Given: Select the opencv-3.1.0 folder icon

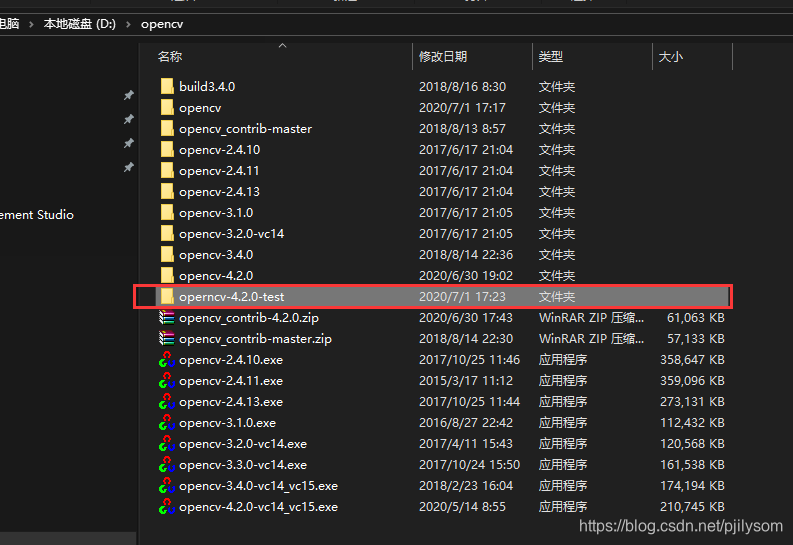Looking at the screenshot, I should tap(167, 212).
